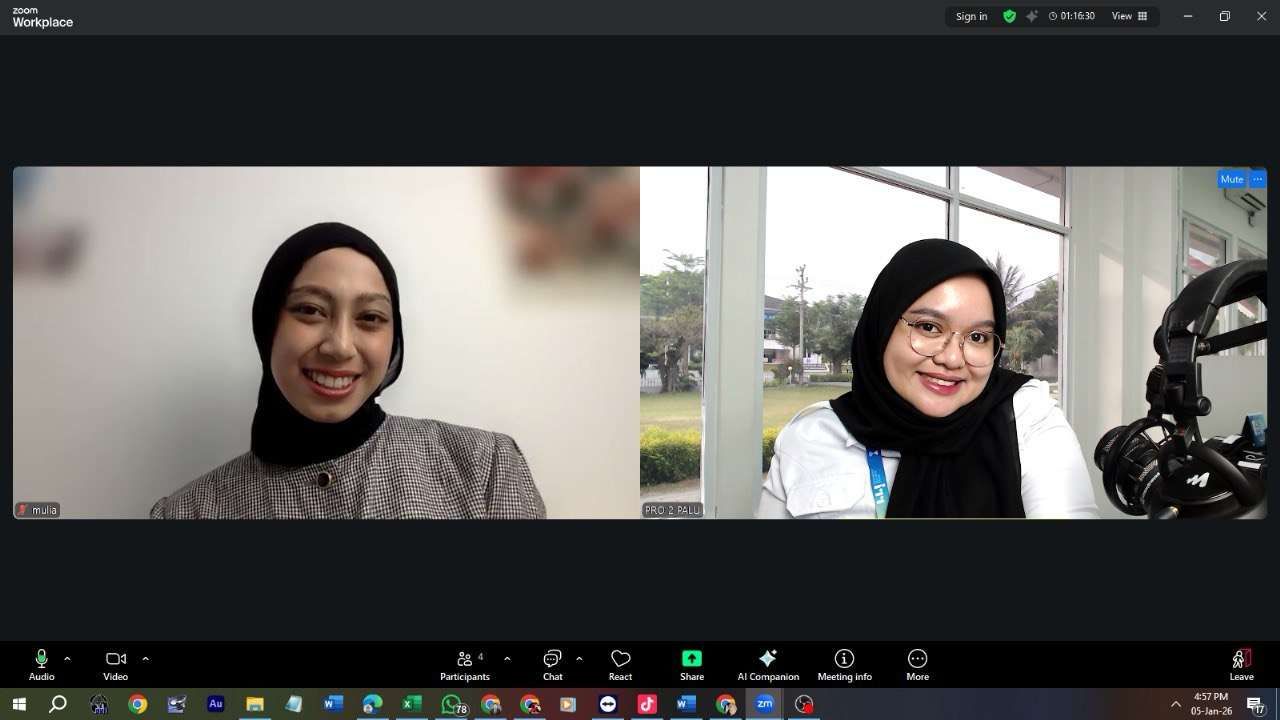Open the React emoji menu

[x=620, y=664]
